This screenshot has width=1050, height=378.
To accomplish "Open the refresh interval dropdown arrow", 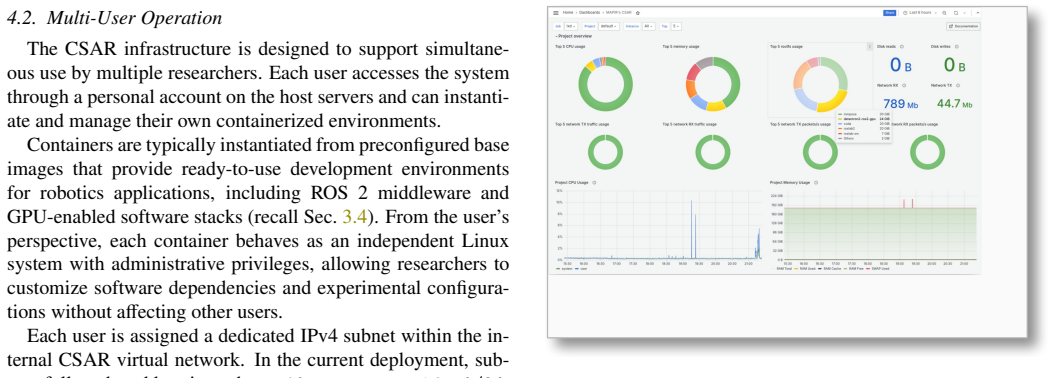I will coord(964,13).
